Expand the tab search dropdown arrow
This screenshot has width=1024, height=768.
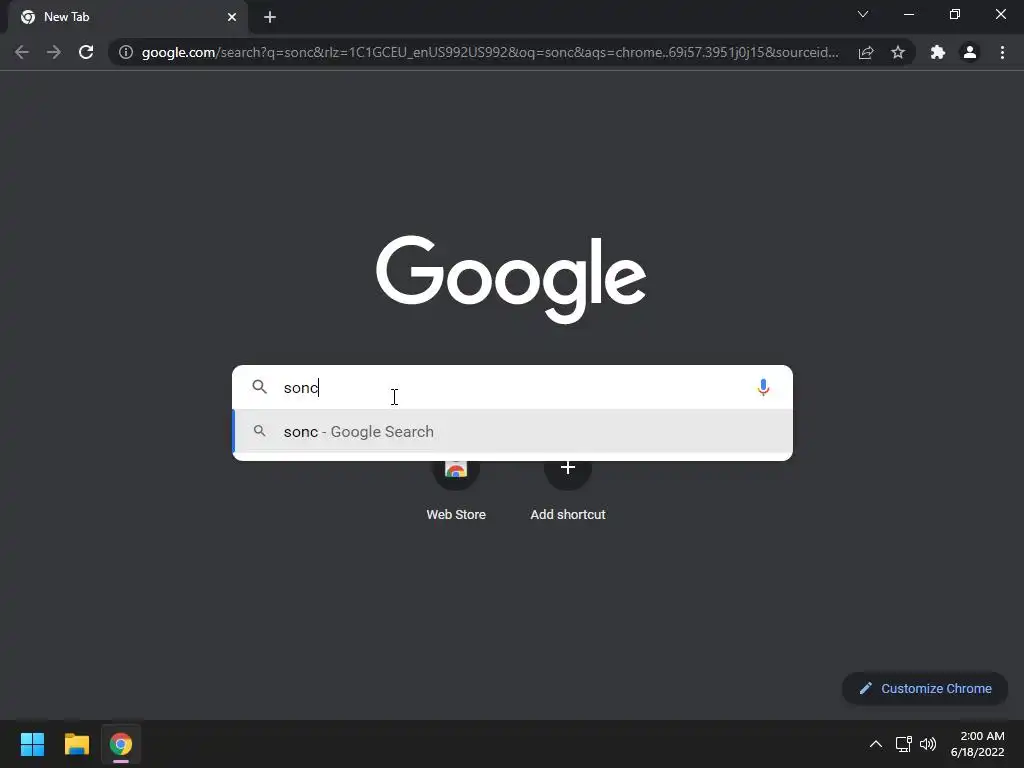pyautogui.click(x=863, y=14)
